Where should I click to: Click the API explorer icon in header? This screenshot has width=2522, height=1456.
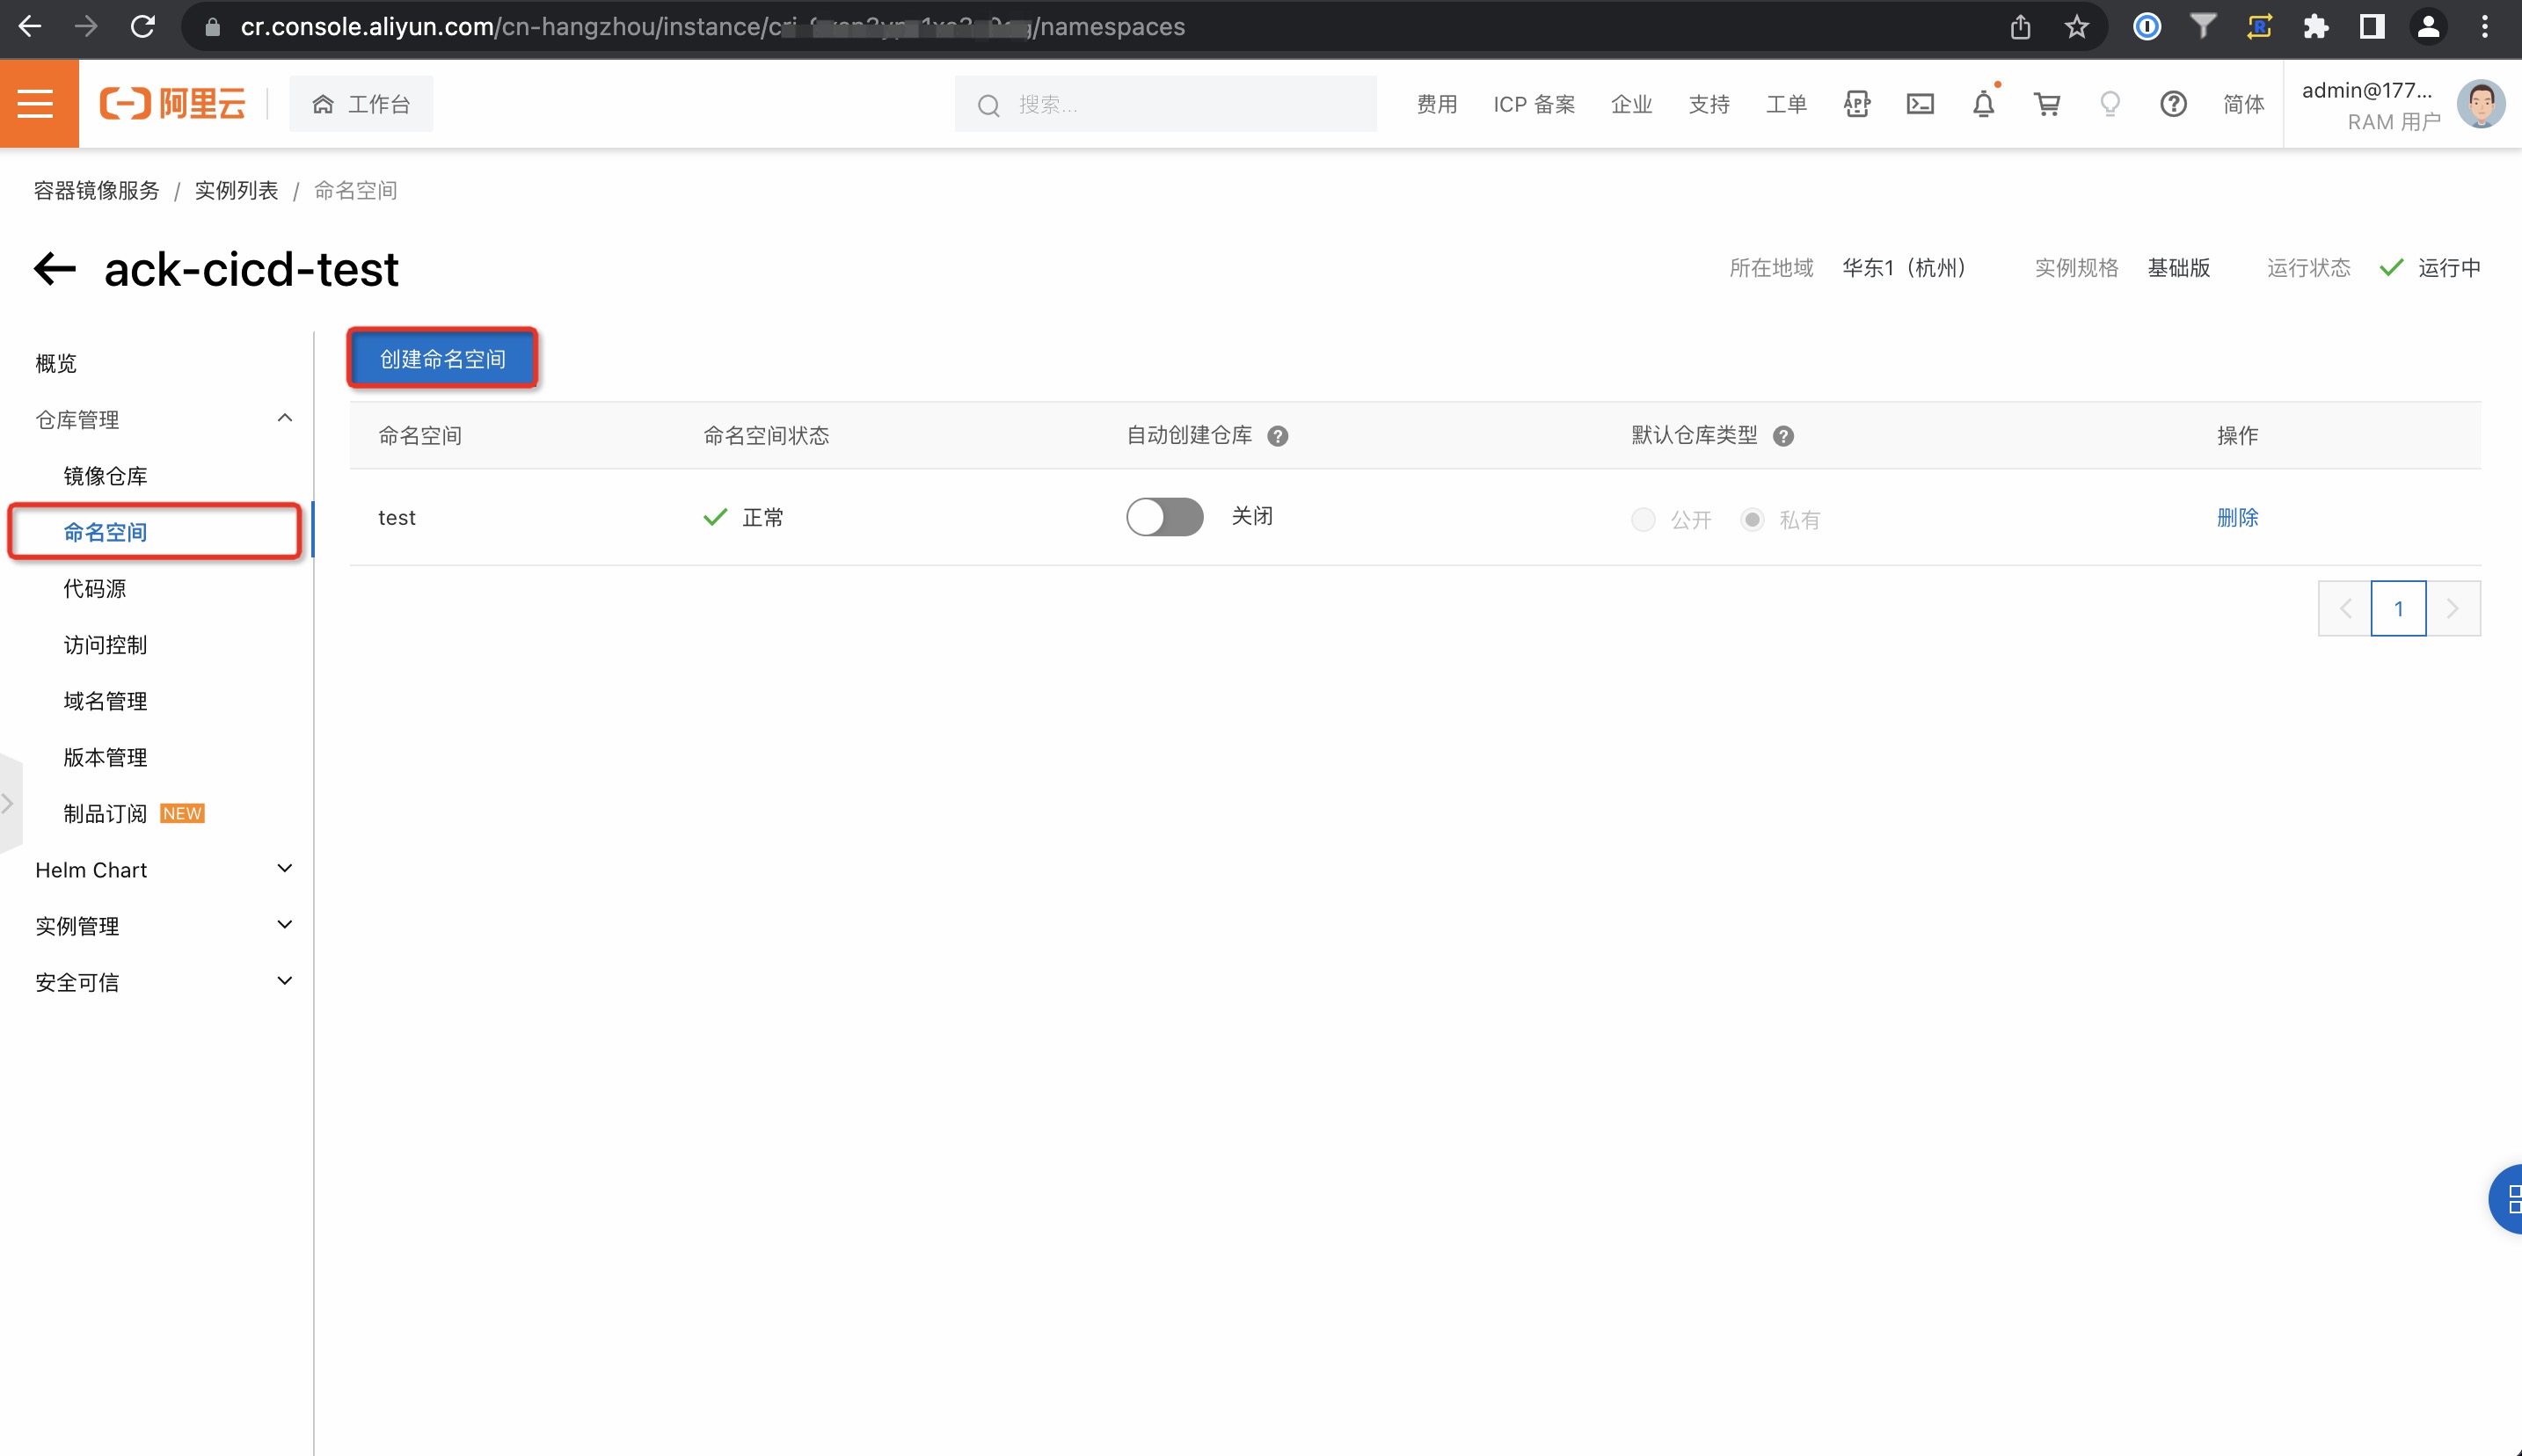[x=1857, y=104]
